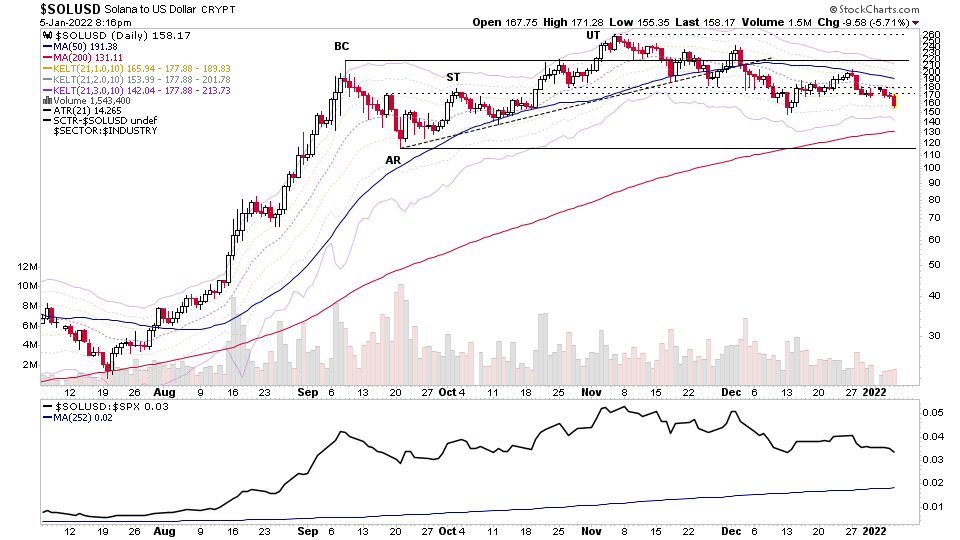Viewport: 960px width, 540px height.
Task: Click the 12M volume axis label
Action: click(28, 266)
